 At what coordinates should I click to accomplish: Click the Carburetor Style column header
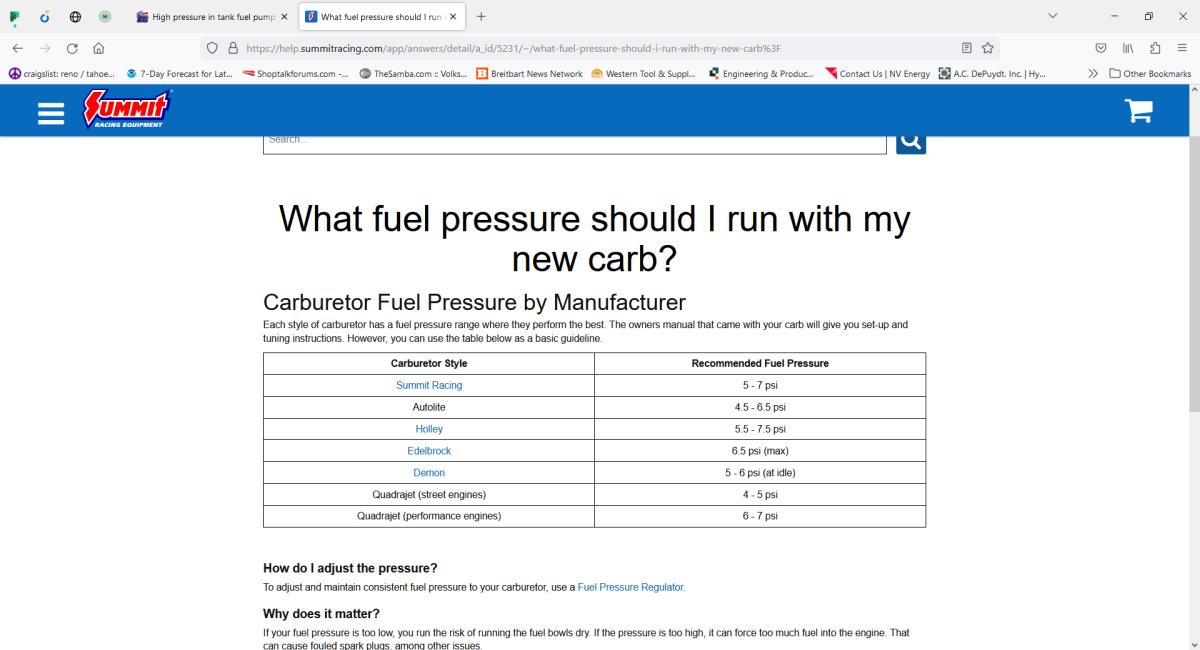(x=429, y=363)
